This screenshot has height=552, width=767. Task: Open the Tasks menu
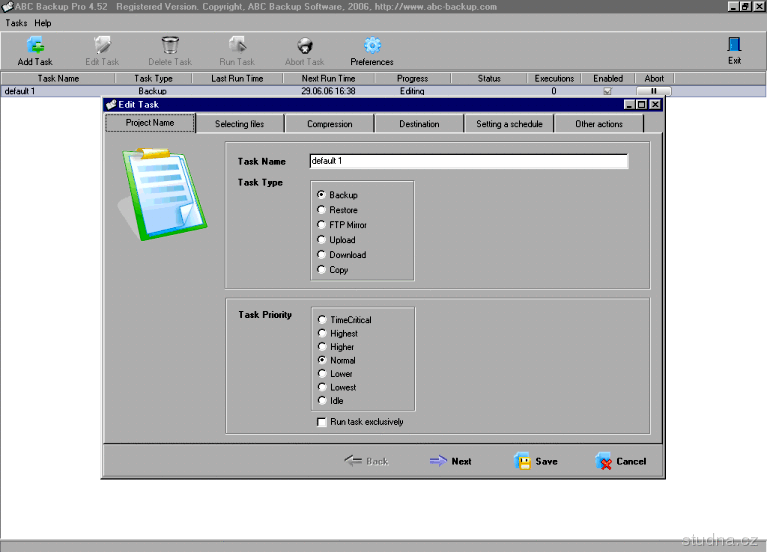pyautogui.click(x=16, y=22)
